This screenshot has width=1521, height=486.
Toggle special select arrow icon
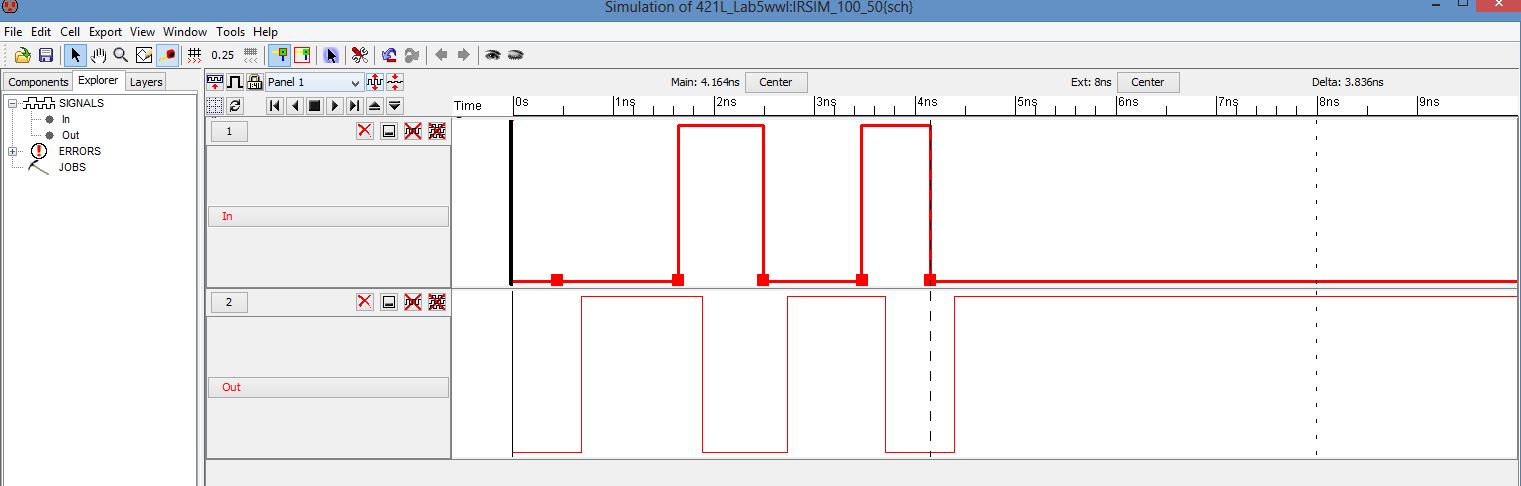click(x=332, y=55)
